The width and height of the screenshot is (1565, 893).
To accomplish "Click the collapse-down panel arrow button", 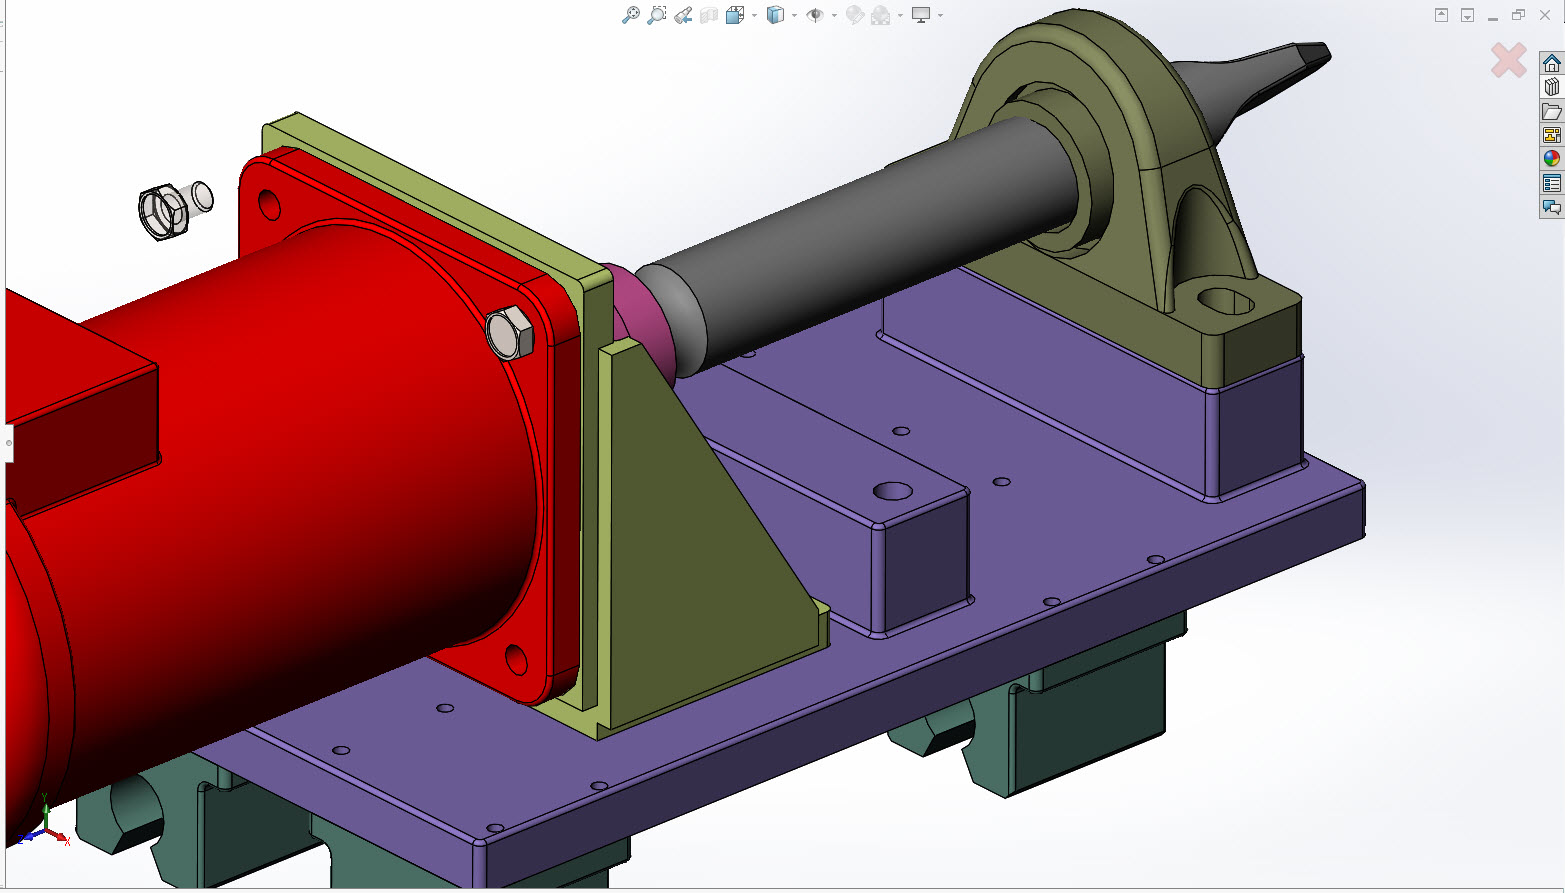I will 1467,15.
